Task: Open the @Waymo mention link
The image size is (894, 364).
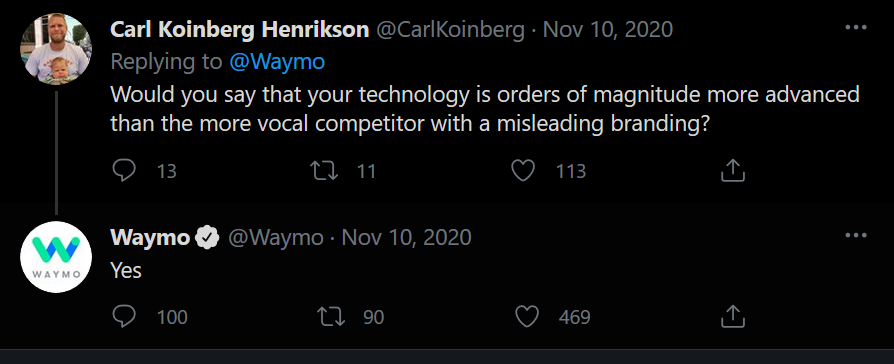Action: [x=277, y=61]
